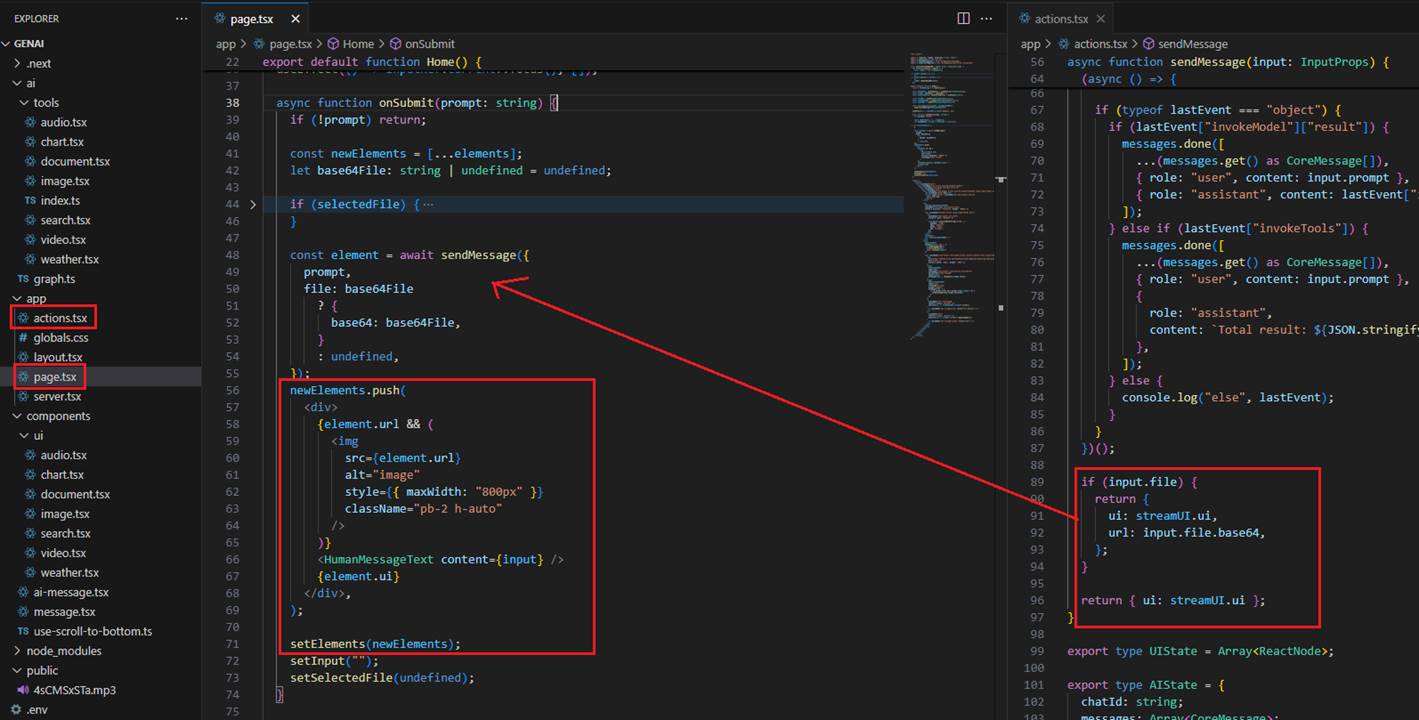1419x720 pixels.
Task: Place cursor on 'setElements(newElements);' line
Action: point(375,644)
